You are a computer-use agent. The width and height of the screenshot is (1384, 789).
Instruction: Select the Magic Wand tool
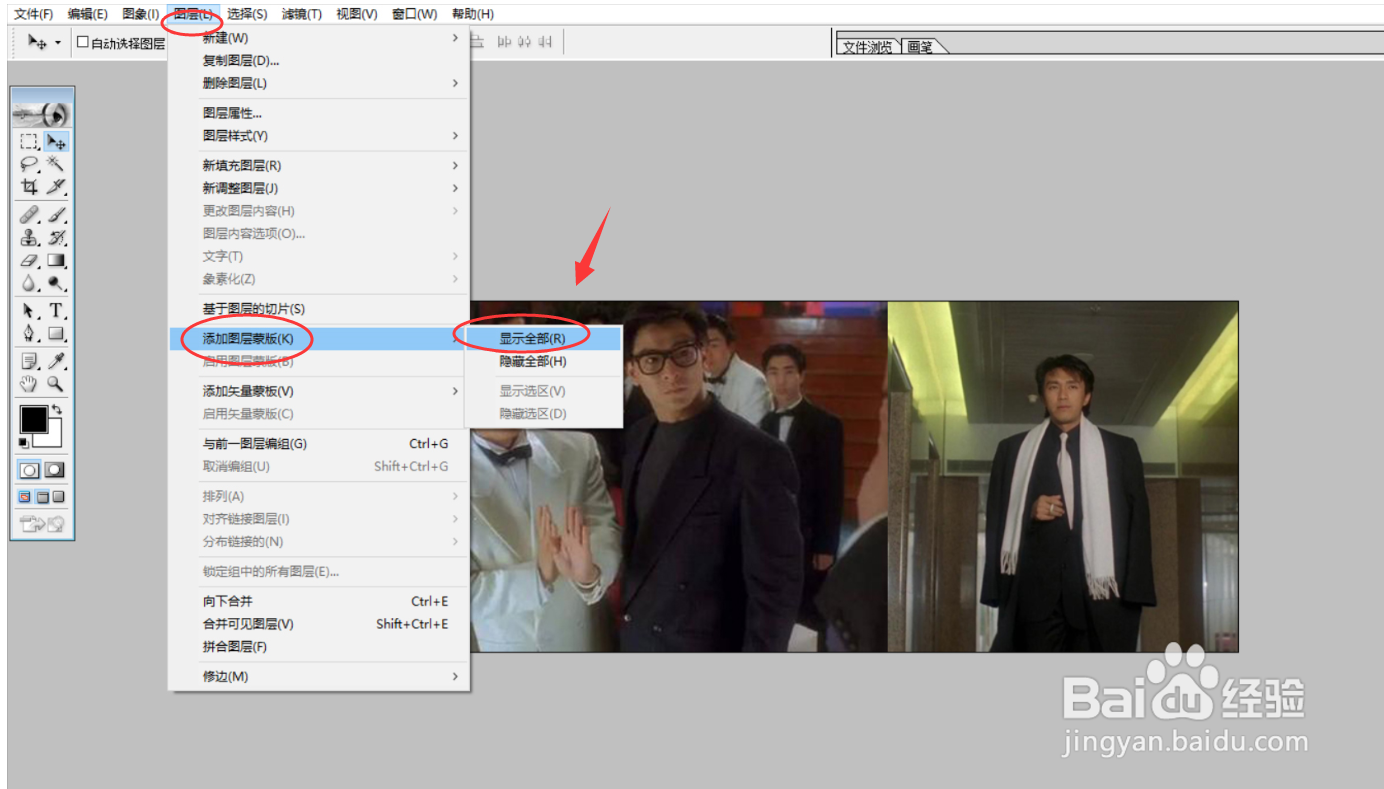(56, 164)
